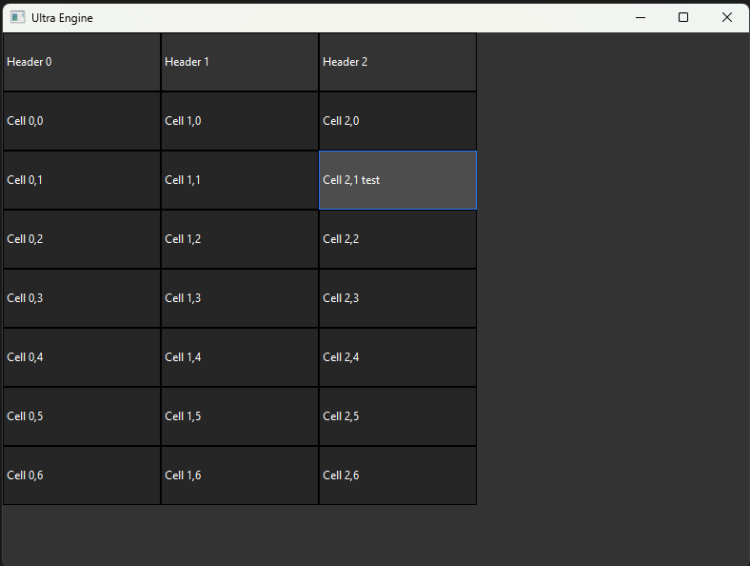Click Cell 0,6 in the bottom row
The height and width of the screenshot is (566, 750).
pos(81,475)
